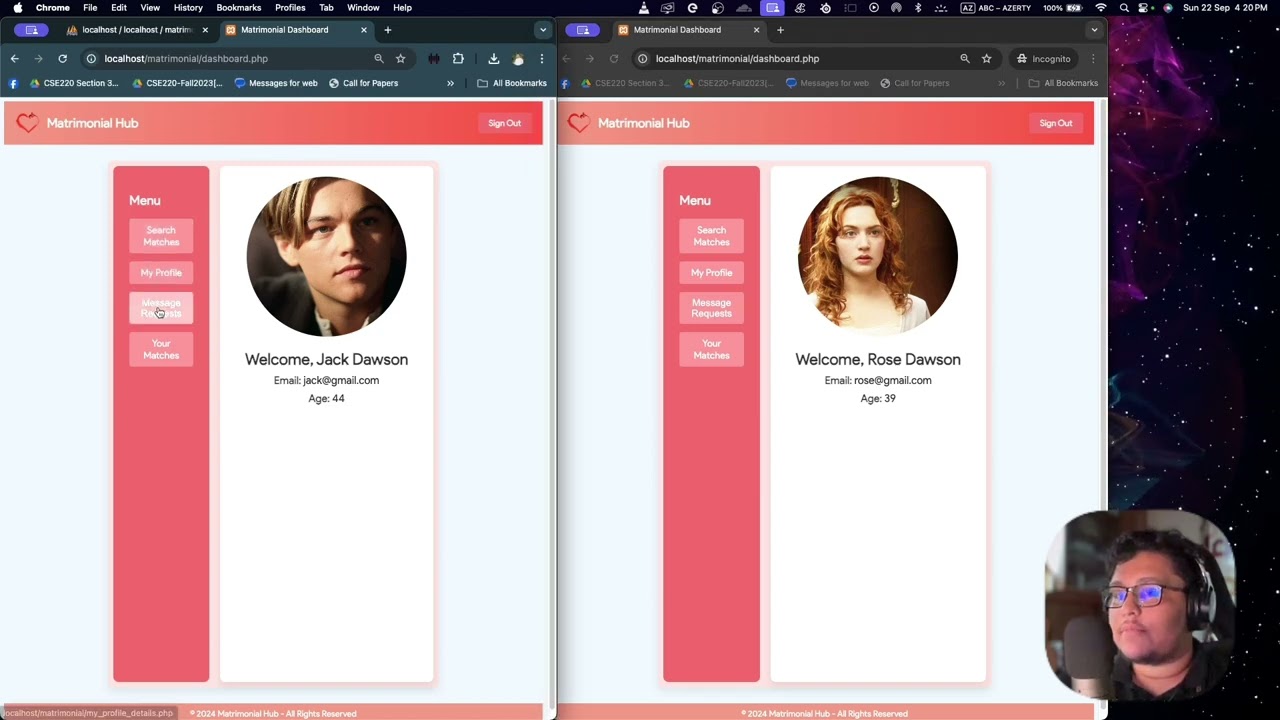Open Message Requests in Jack's menu
Screen dimensions: 1280x720
pyautogui.click(x=161, y=308)
